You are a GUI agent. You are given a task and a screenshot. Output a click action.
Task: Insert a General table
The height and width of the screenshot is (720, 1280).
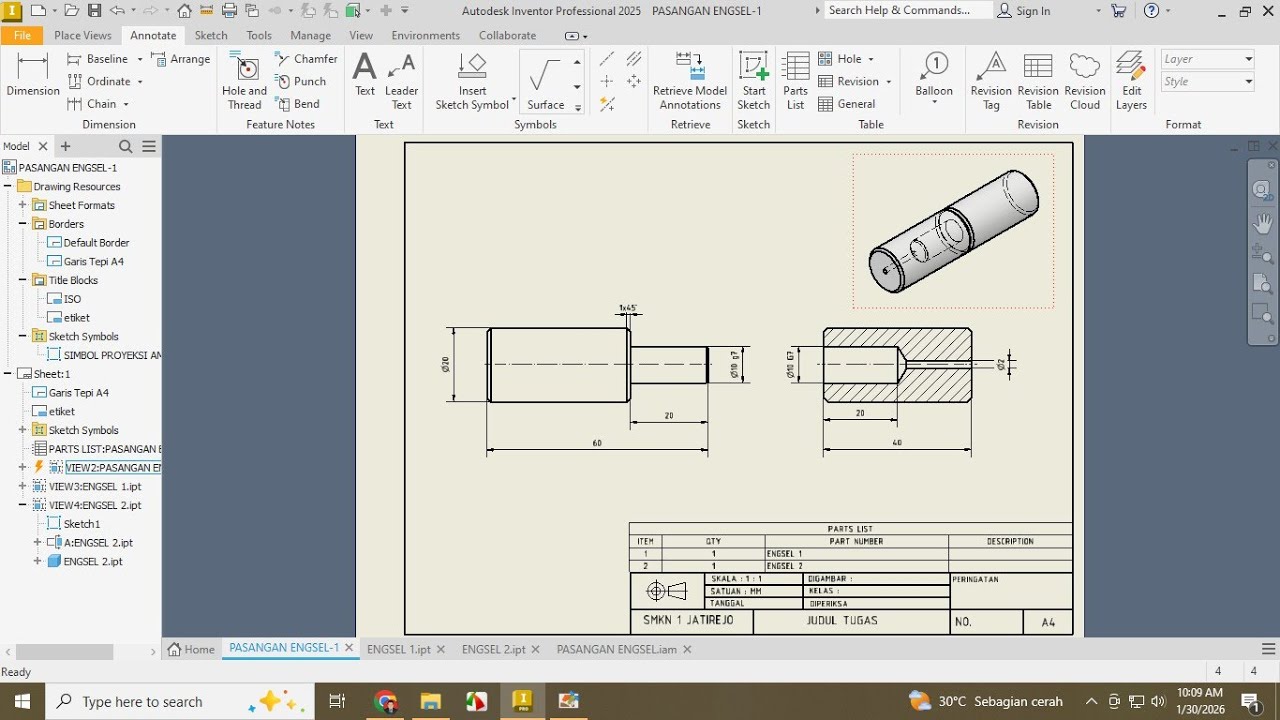tap(847, 104)
